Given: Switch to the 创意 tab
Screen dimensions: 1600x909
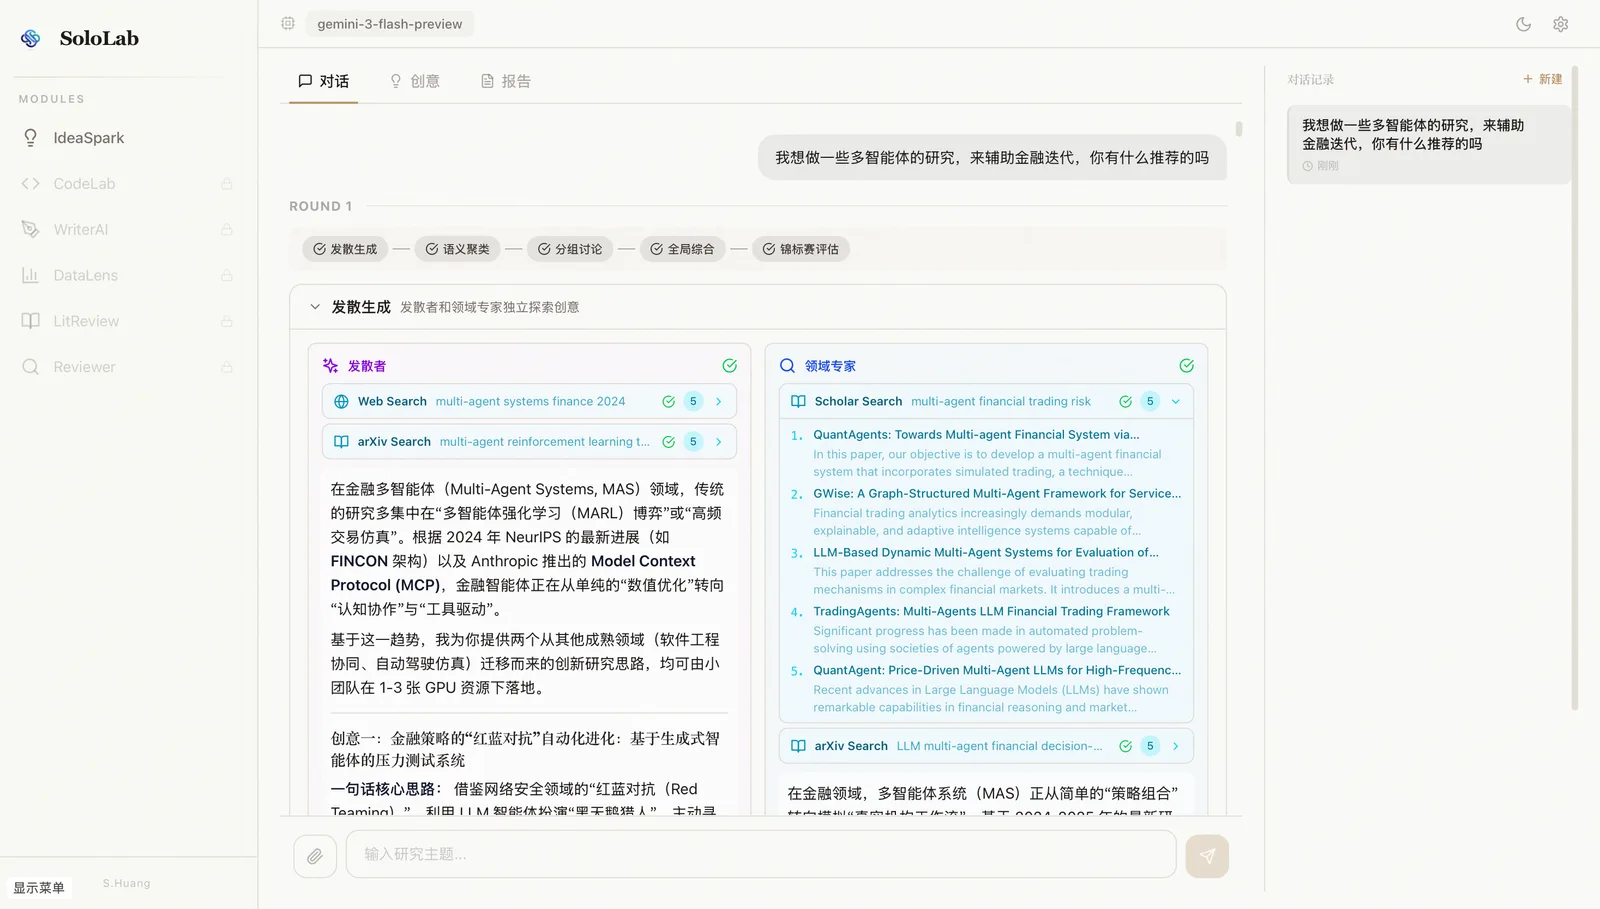Looking at the screenshot, I should (x=415, y=81).
